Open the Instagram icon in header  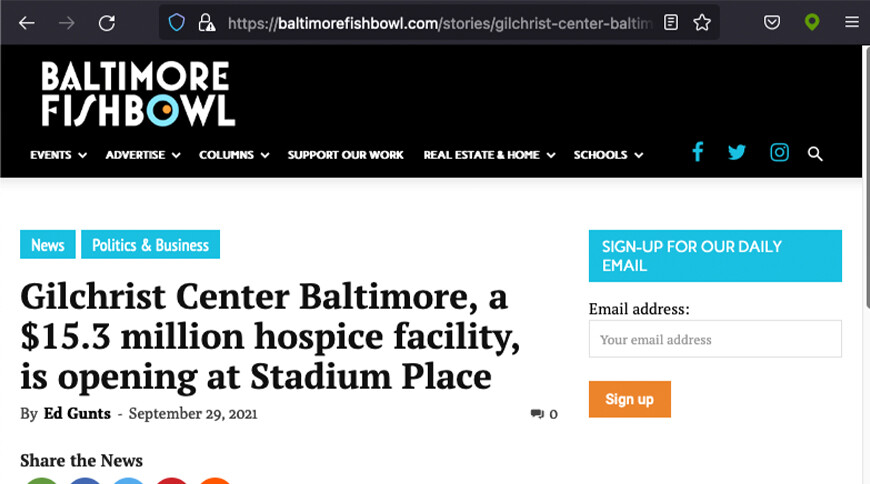(x=779, y=153)
